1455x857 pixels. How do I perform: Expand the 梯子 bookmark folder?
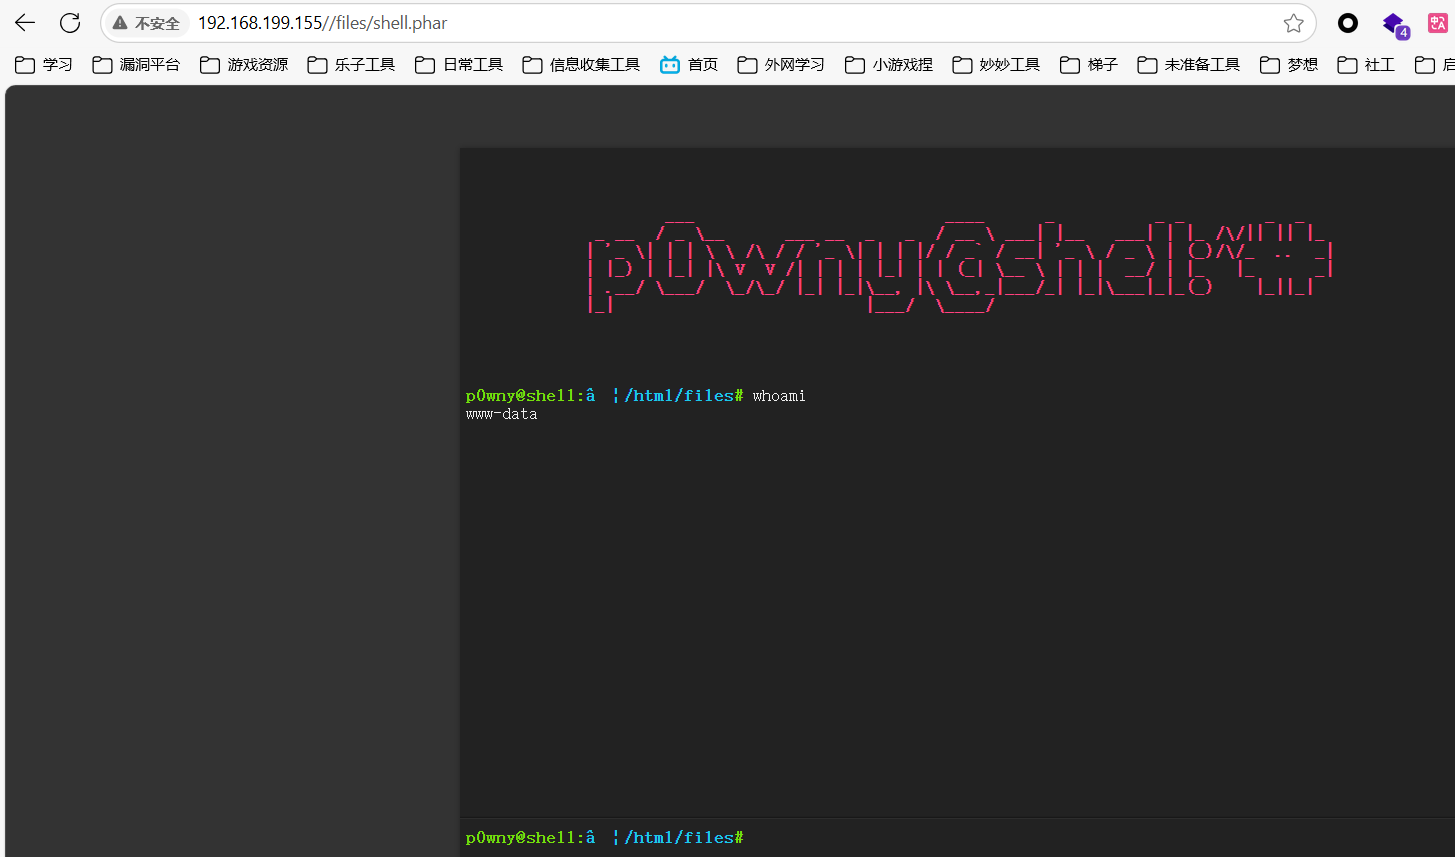click(1089, 65)
